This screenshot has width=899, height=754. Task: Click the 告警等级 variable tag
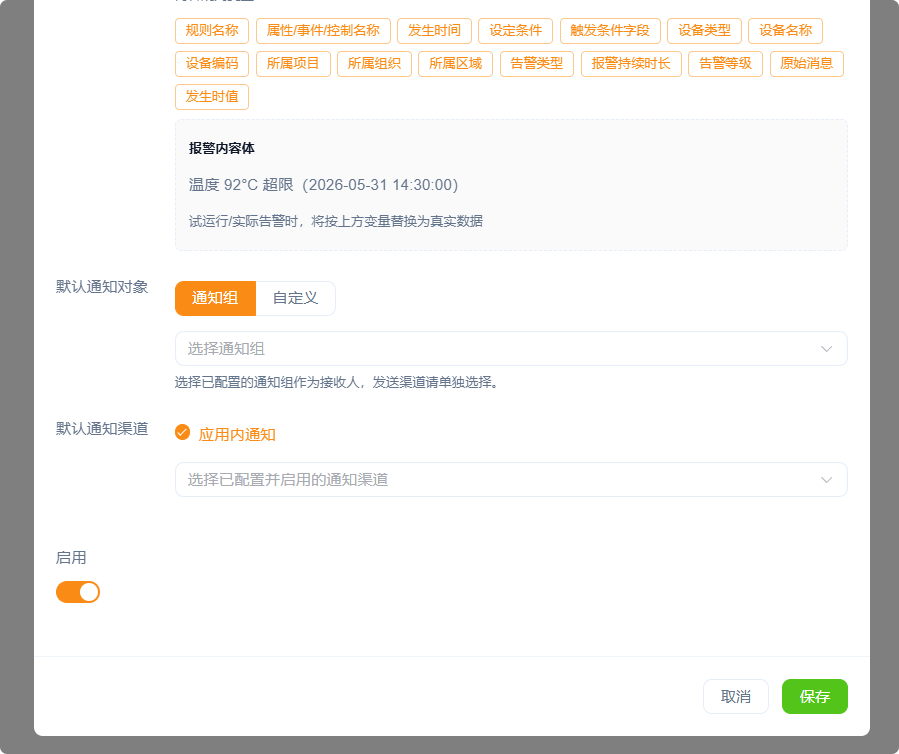coord(725,64)
